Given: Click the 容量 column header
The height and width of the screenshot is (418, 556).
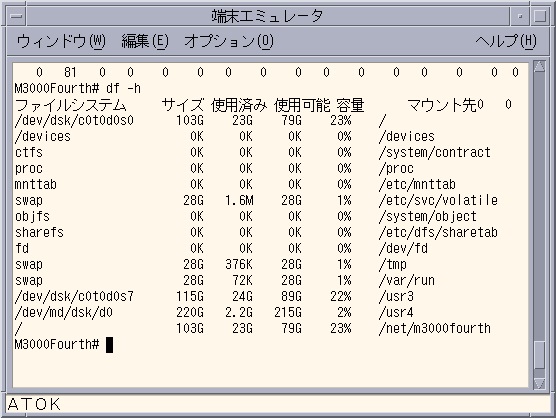Looking at the screenshot, I should tap(350, 105).
